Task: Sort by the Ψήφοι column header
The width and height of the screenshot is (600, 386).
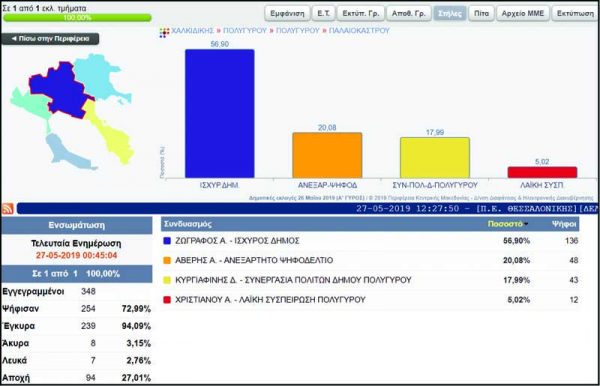Action: click(x=564, y=224)
